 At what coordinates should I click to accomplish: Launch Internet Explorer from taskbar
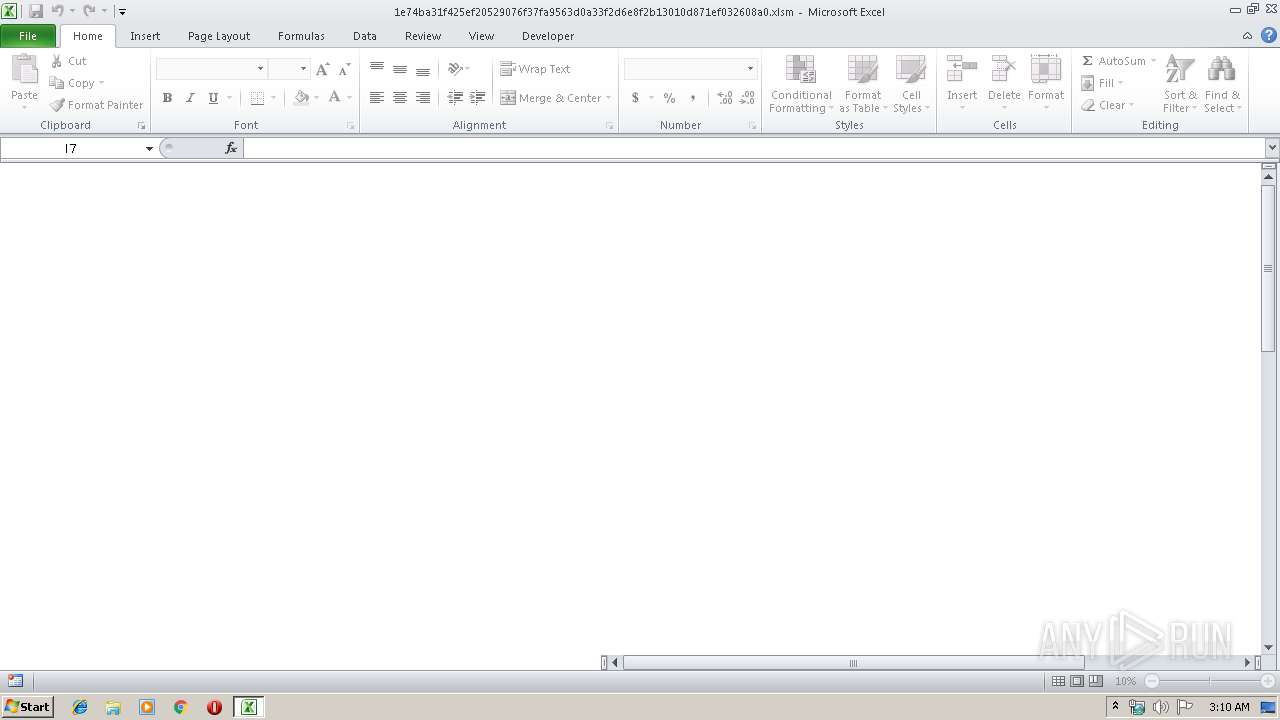point(80,707)
